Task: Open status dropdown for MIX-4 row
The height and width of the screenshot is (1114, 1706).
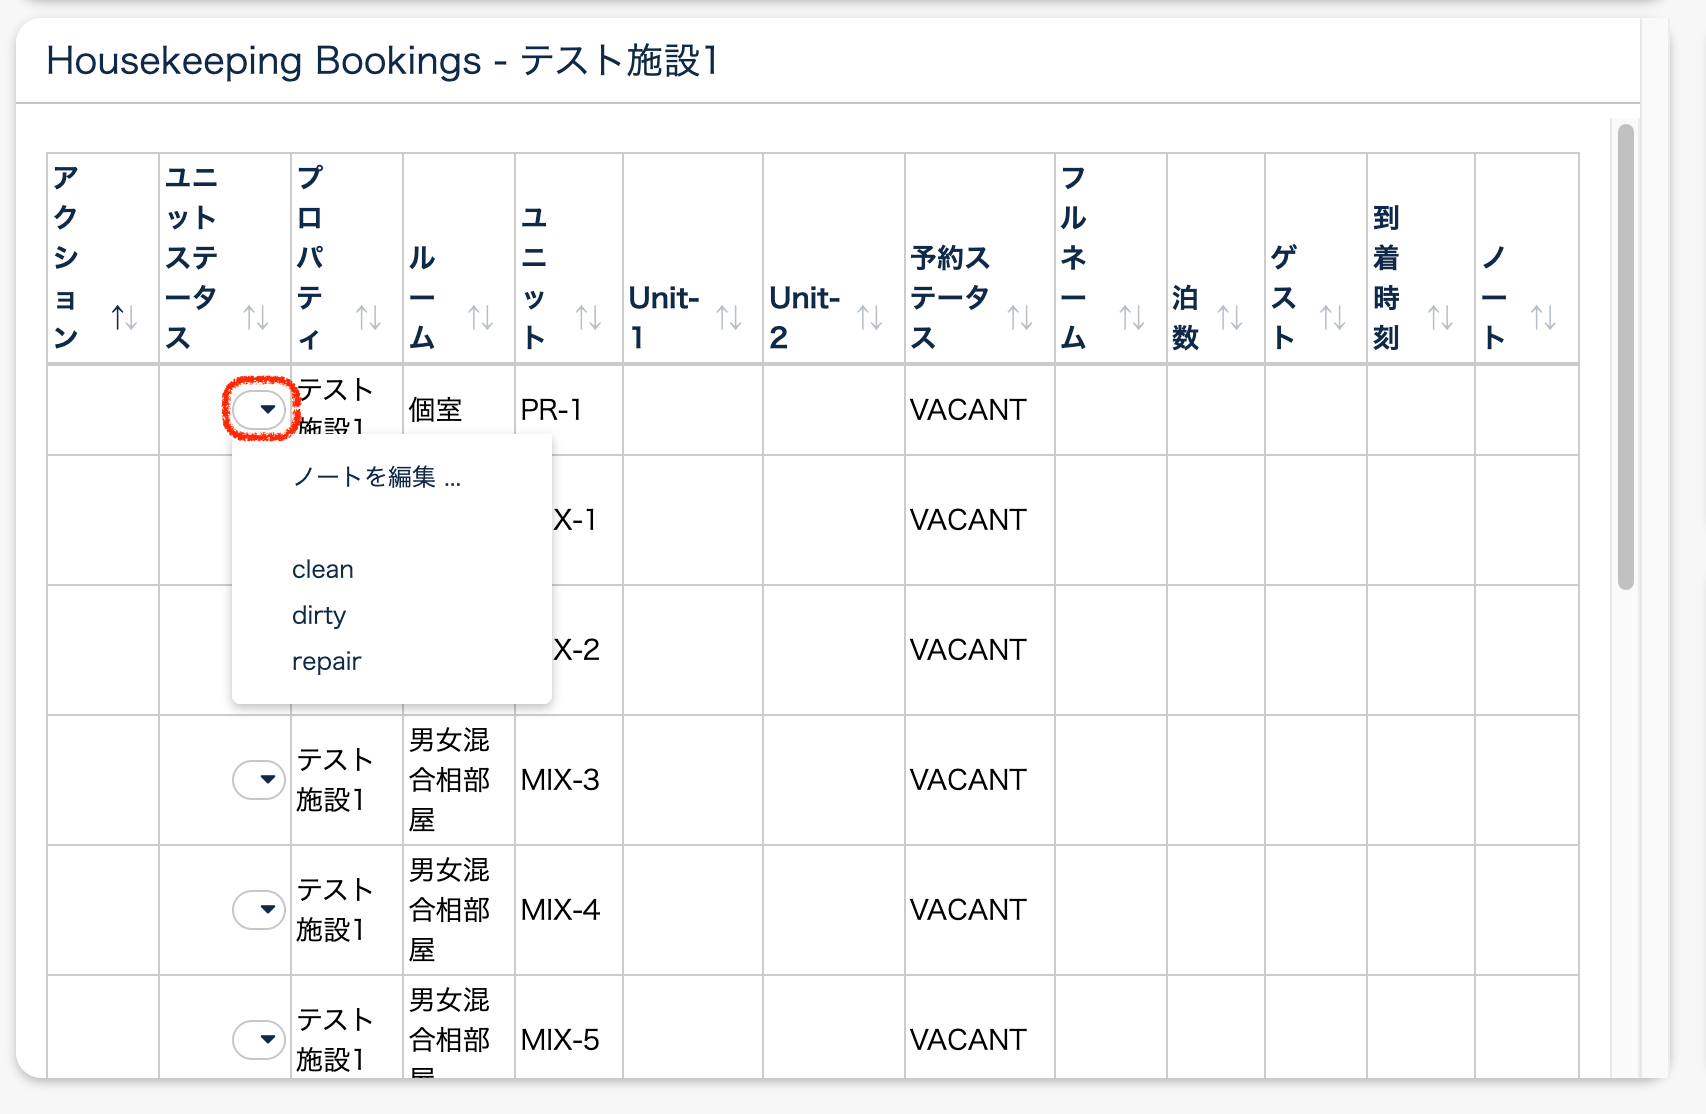Action: 259,909
